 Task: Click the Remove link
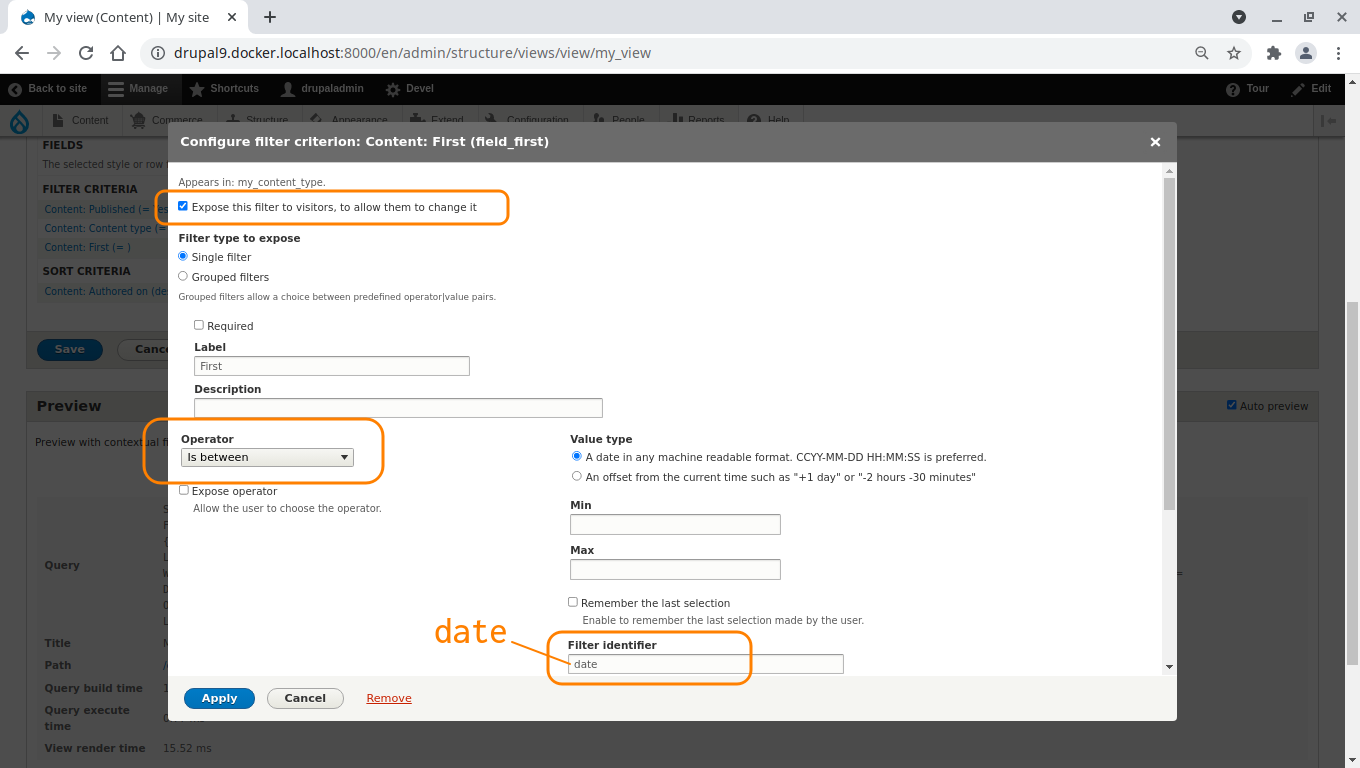coord(389,698)
